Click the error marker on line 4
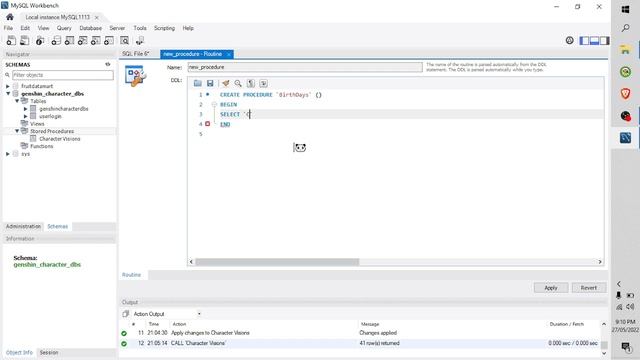640x360 pixels. click(x=207, y=124)
